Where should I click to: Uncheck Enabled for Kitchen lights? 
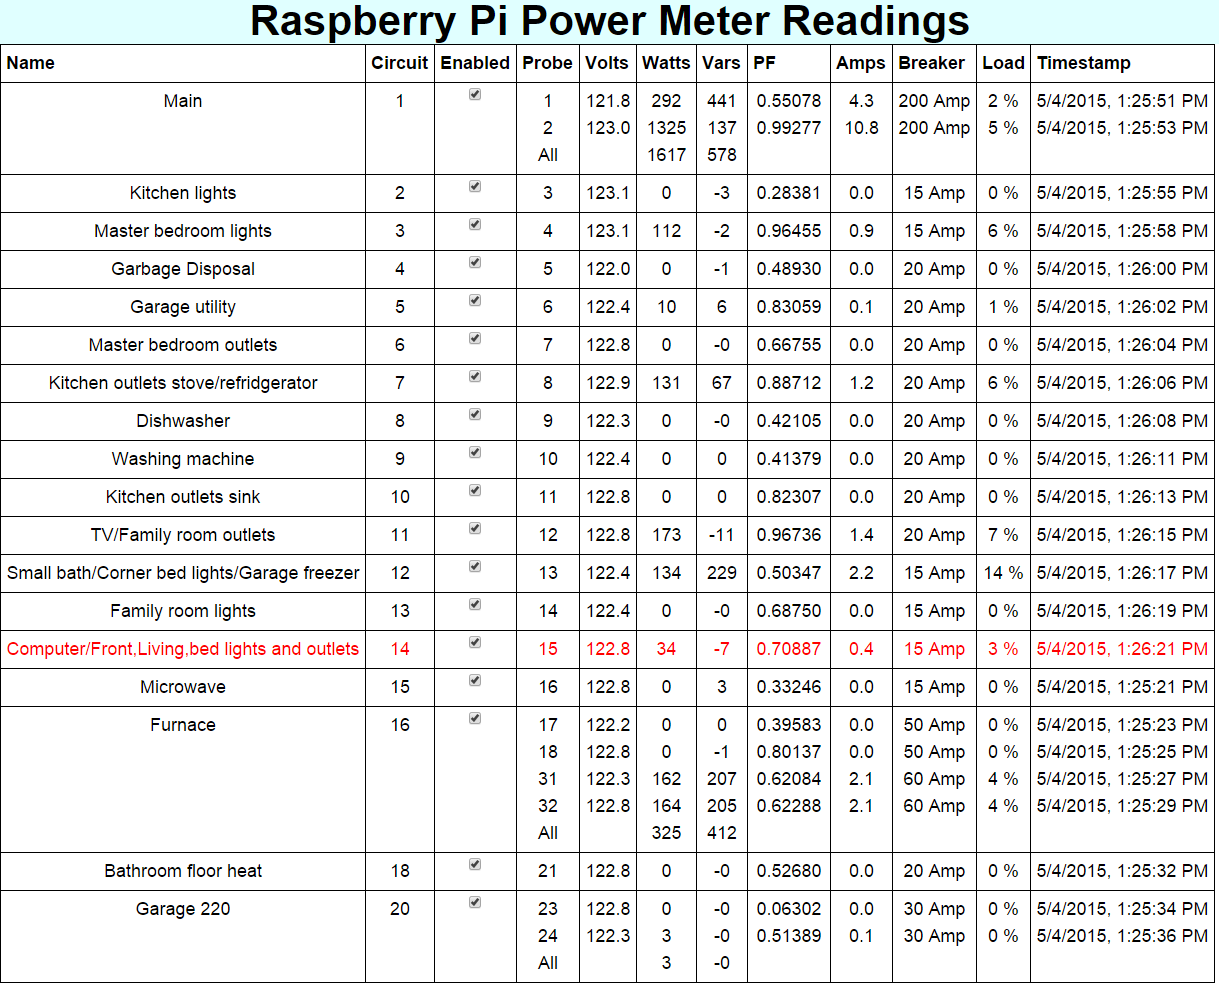click(x=475, y=187)
